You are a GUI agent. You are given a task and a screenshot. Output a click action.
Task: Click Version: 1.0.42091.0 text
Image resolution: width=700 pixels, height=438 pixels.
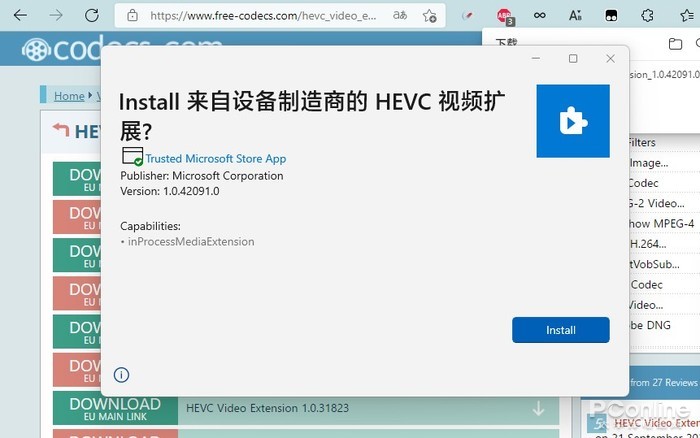(x=170, y=191)
